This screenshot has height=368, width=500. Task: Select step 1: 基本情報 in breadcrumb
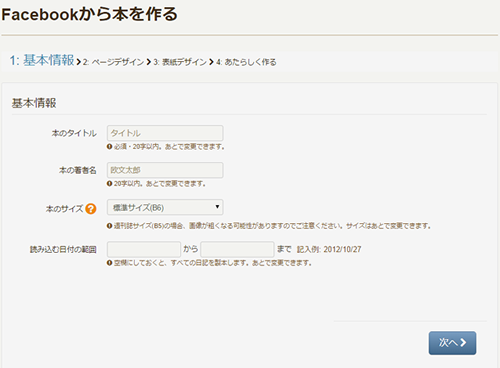tap(42, 60)
